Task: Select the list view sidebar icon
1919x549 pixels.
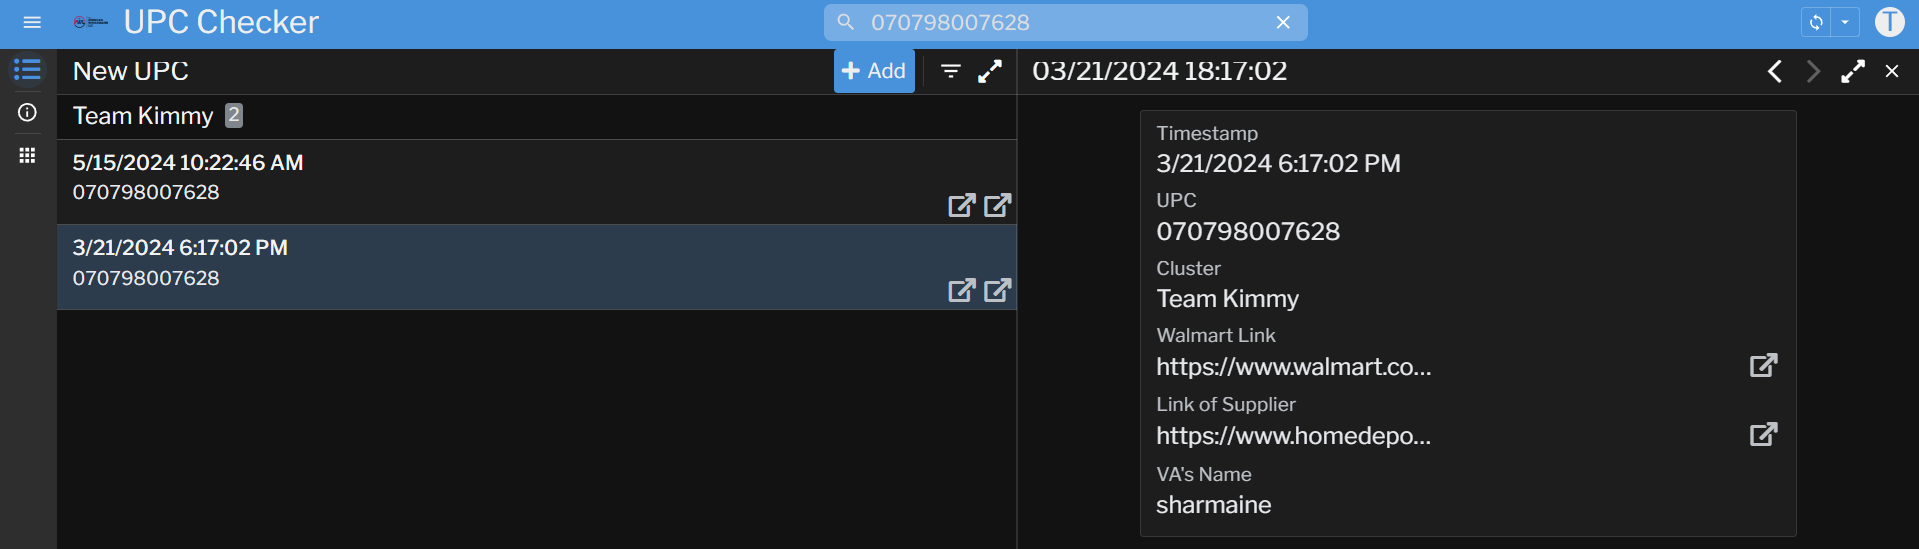Action: click(x=27, y=70)
